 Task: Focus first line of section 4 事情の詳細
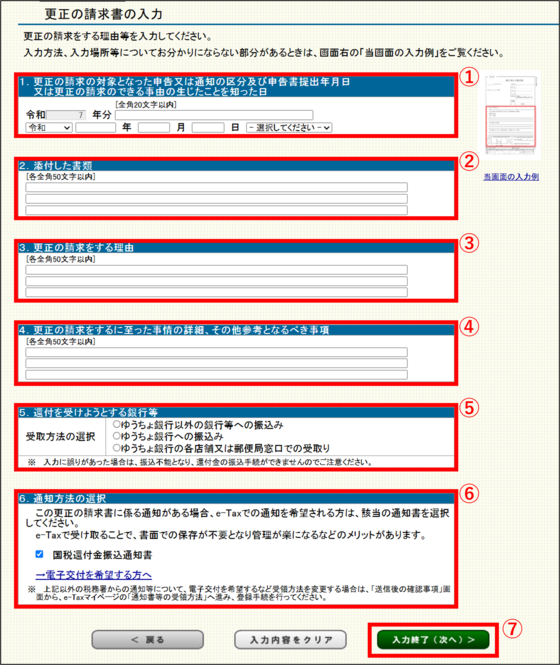click(216, 352)
